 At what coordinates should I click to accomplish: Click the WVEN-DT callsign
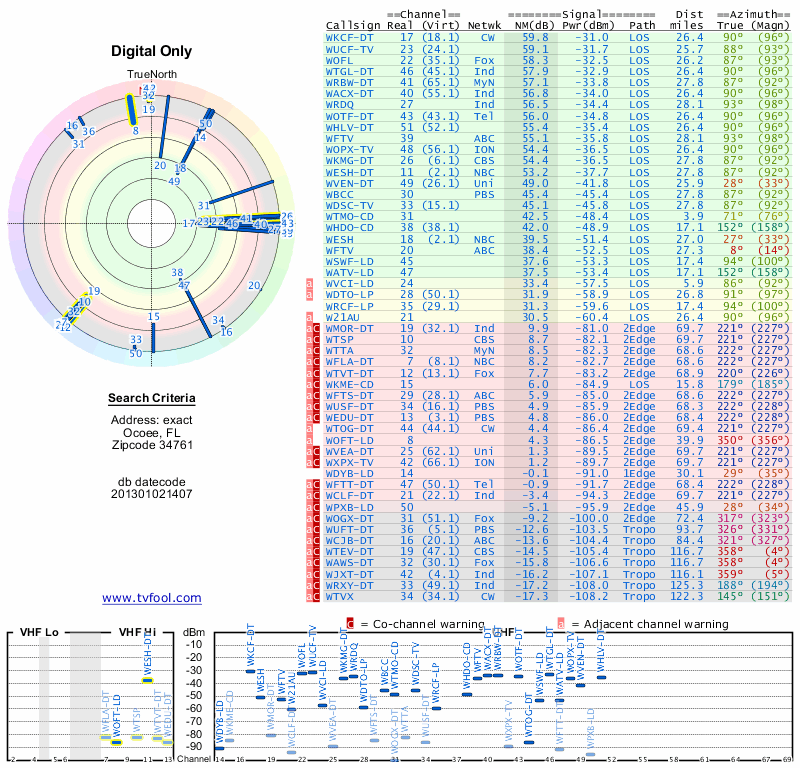pos(349,183)
